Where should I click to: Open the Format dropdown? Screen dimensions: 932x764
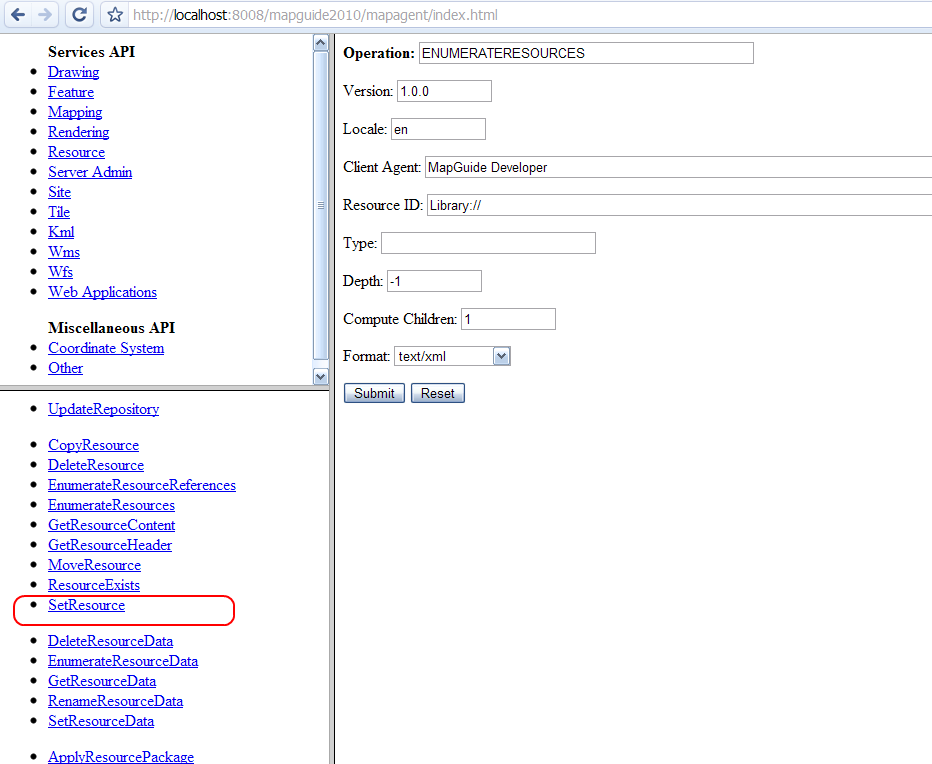click(x=452, y=356)
